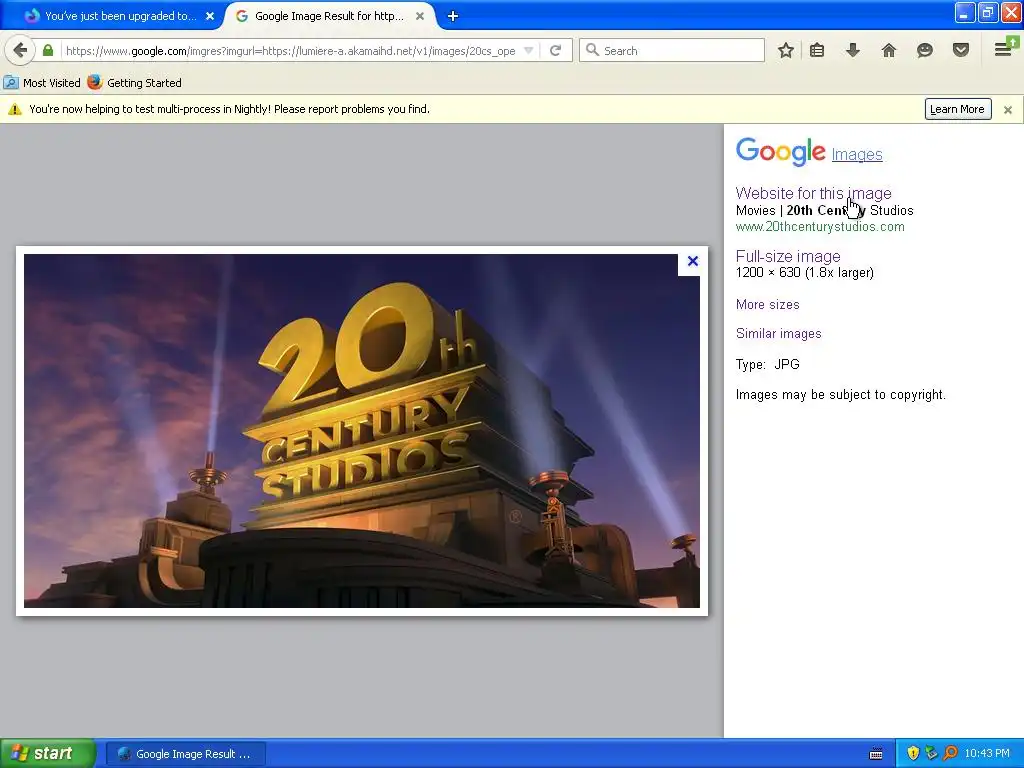Restore down the Firefox window
The height and width of the screenshot is (768, 1024).
pos(987,12)
